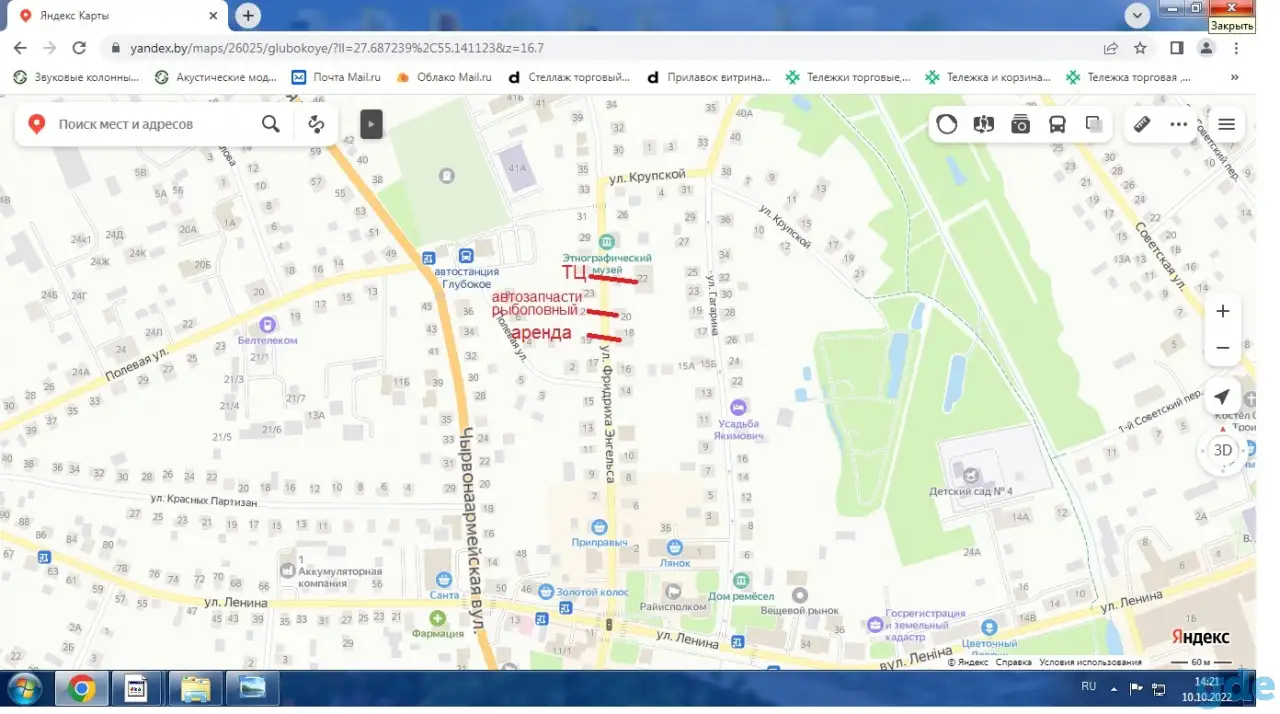Click the Chrome icon on the taskbar
Viewport: 1280px width, 714px height.
81,688
